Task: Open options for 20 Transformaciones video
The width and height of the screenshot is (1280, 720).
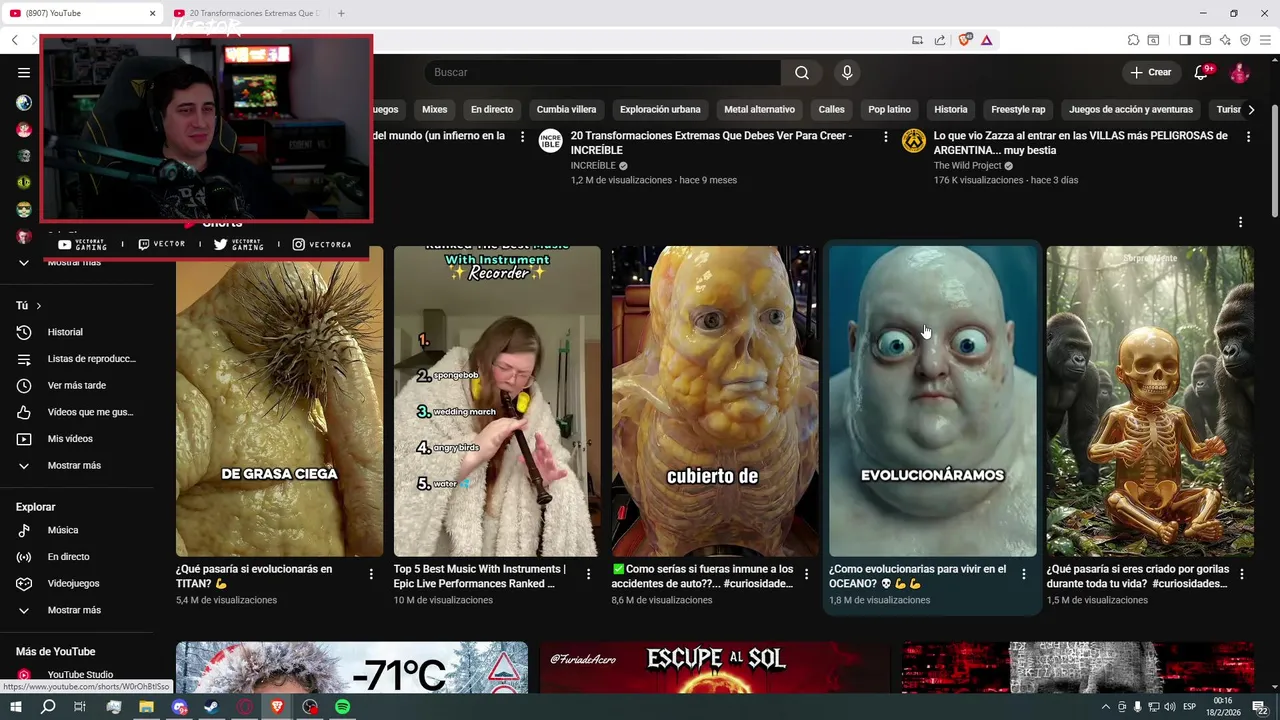Action: tap(885, 137)
